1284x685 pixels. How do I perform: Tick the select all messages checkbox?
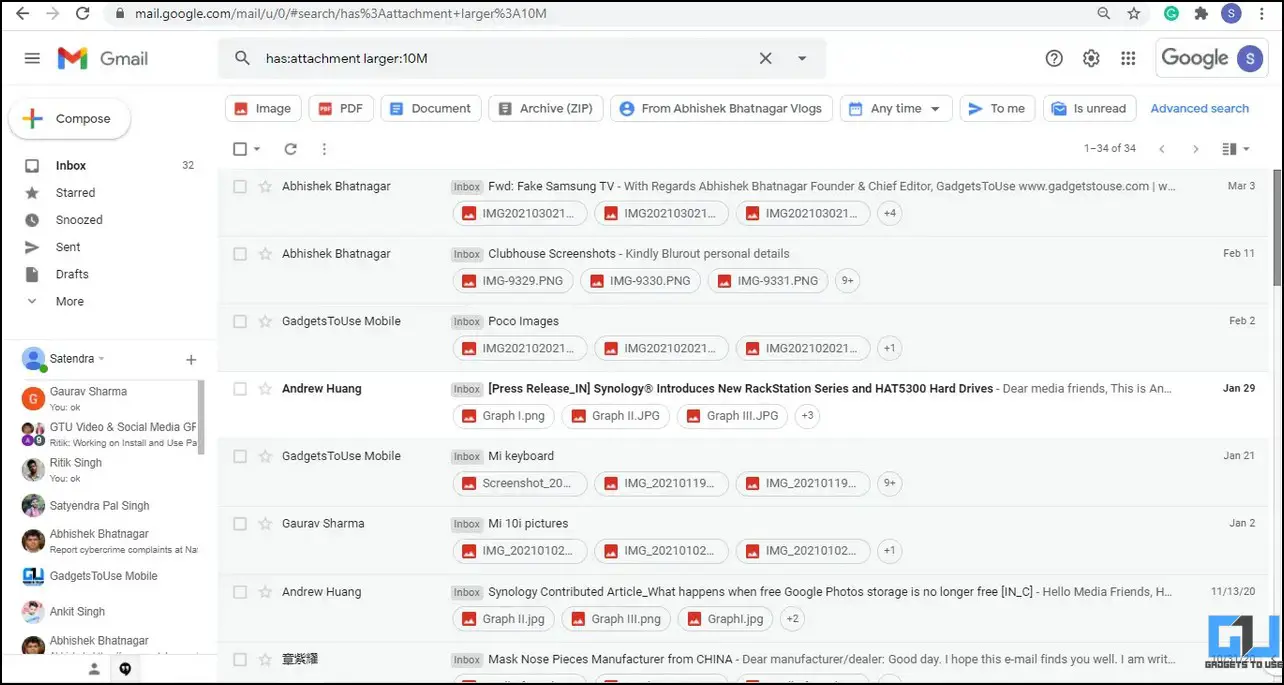240,149
